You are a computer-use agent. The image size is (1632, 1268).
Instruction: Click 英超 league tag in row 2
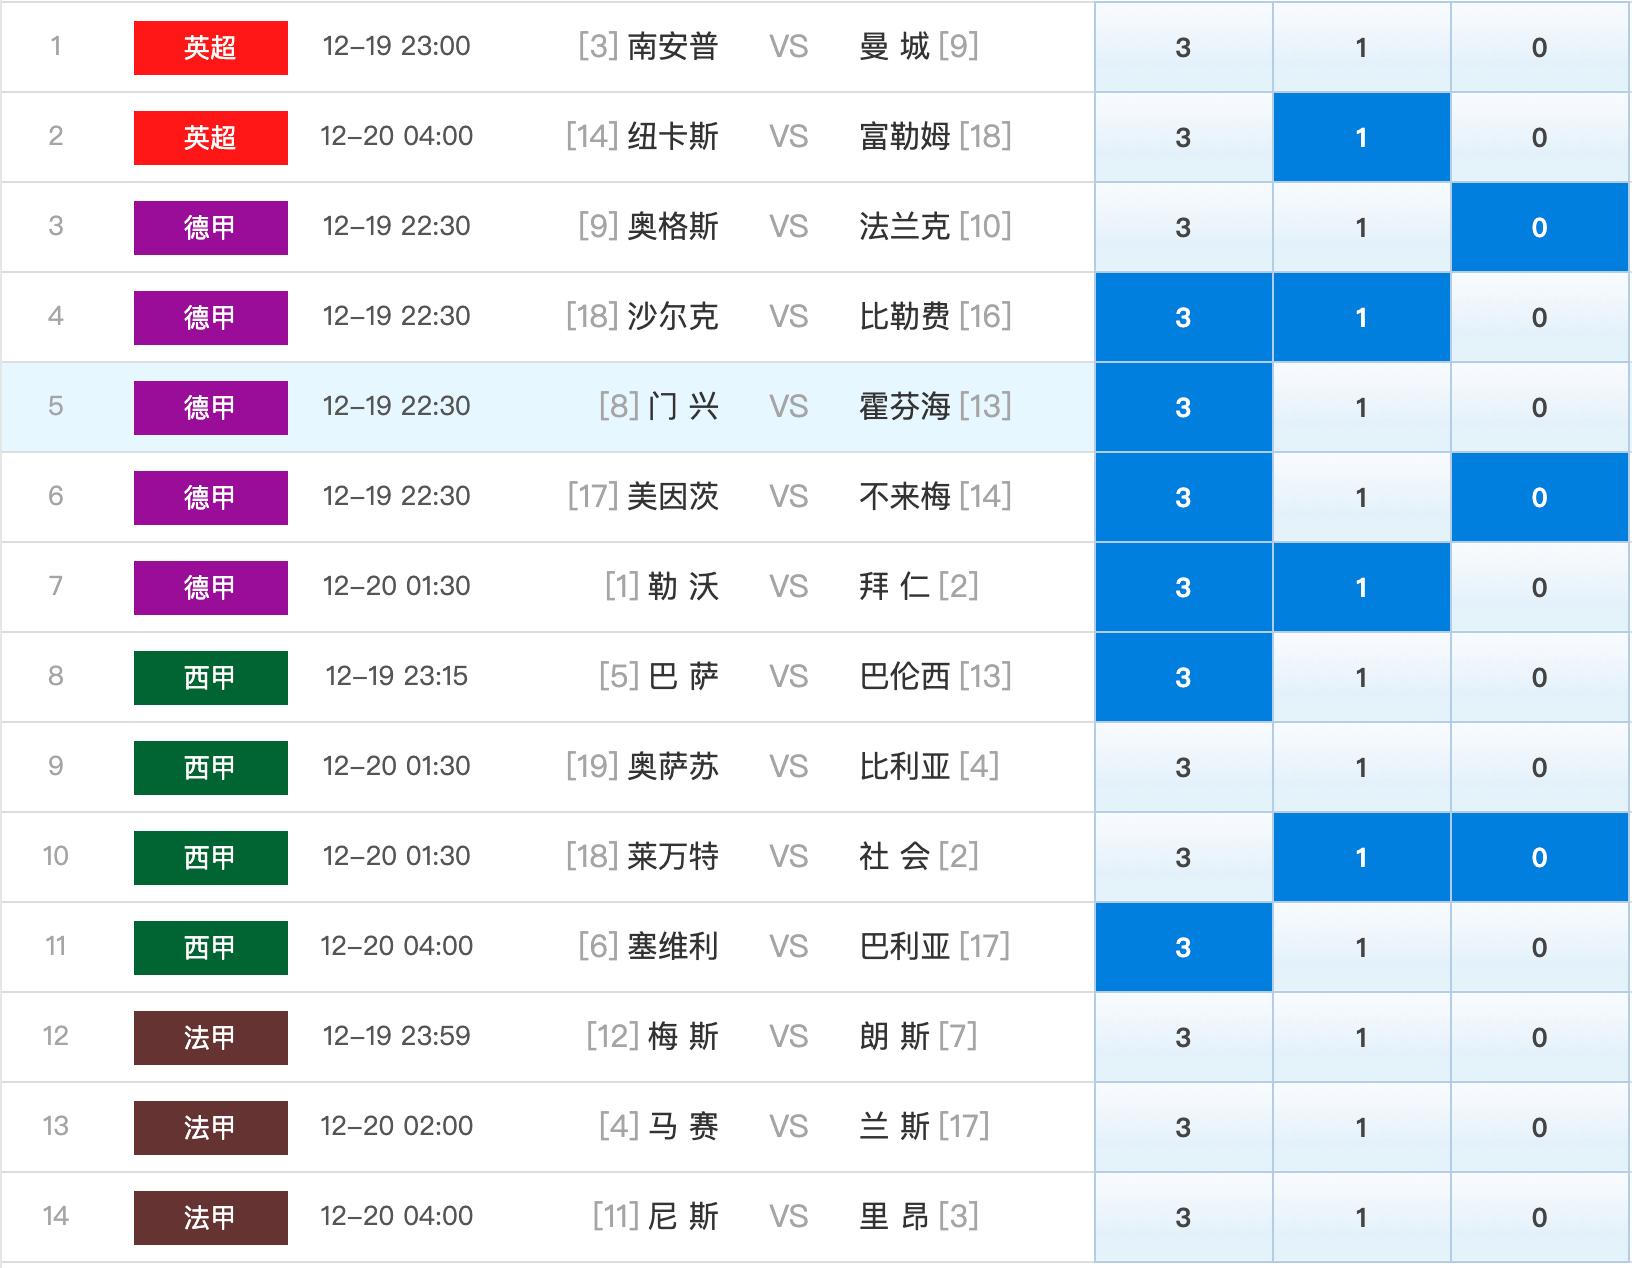point(211,138)
